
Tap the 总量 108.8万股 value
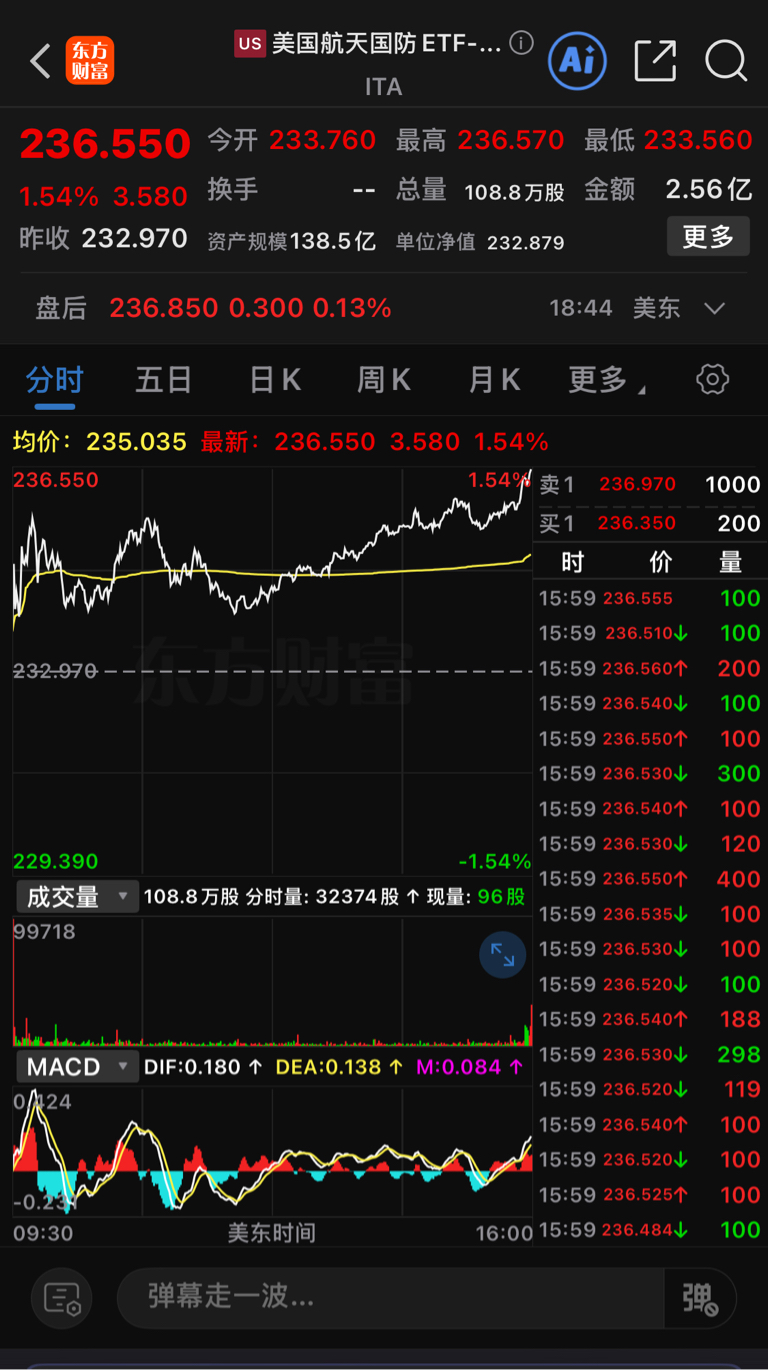click(514, 192)
